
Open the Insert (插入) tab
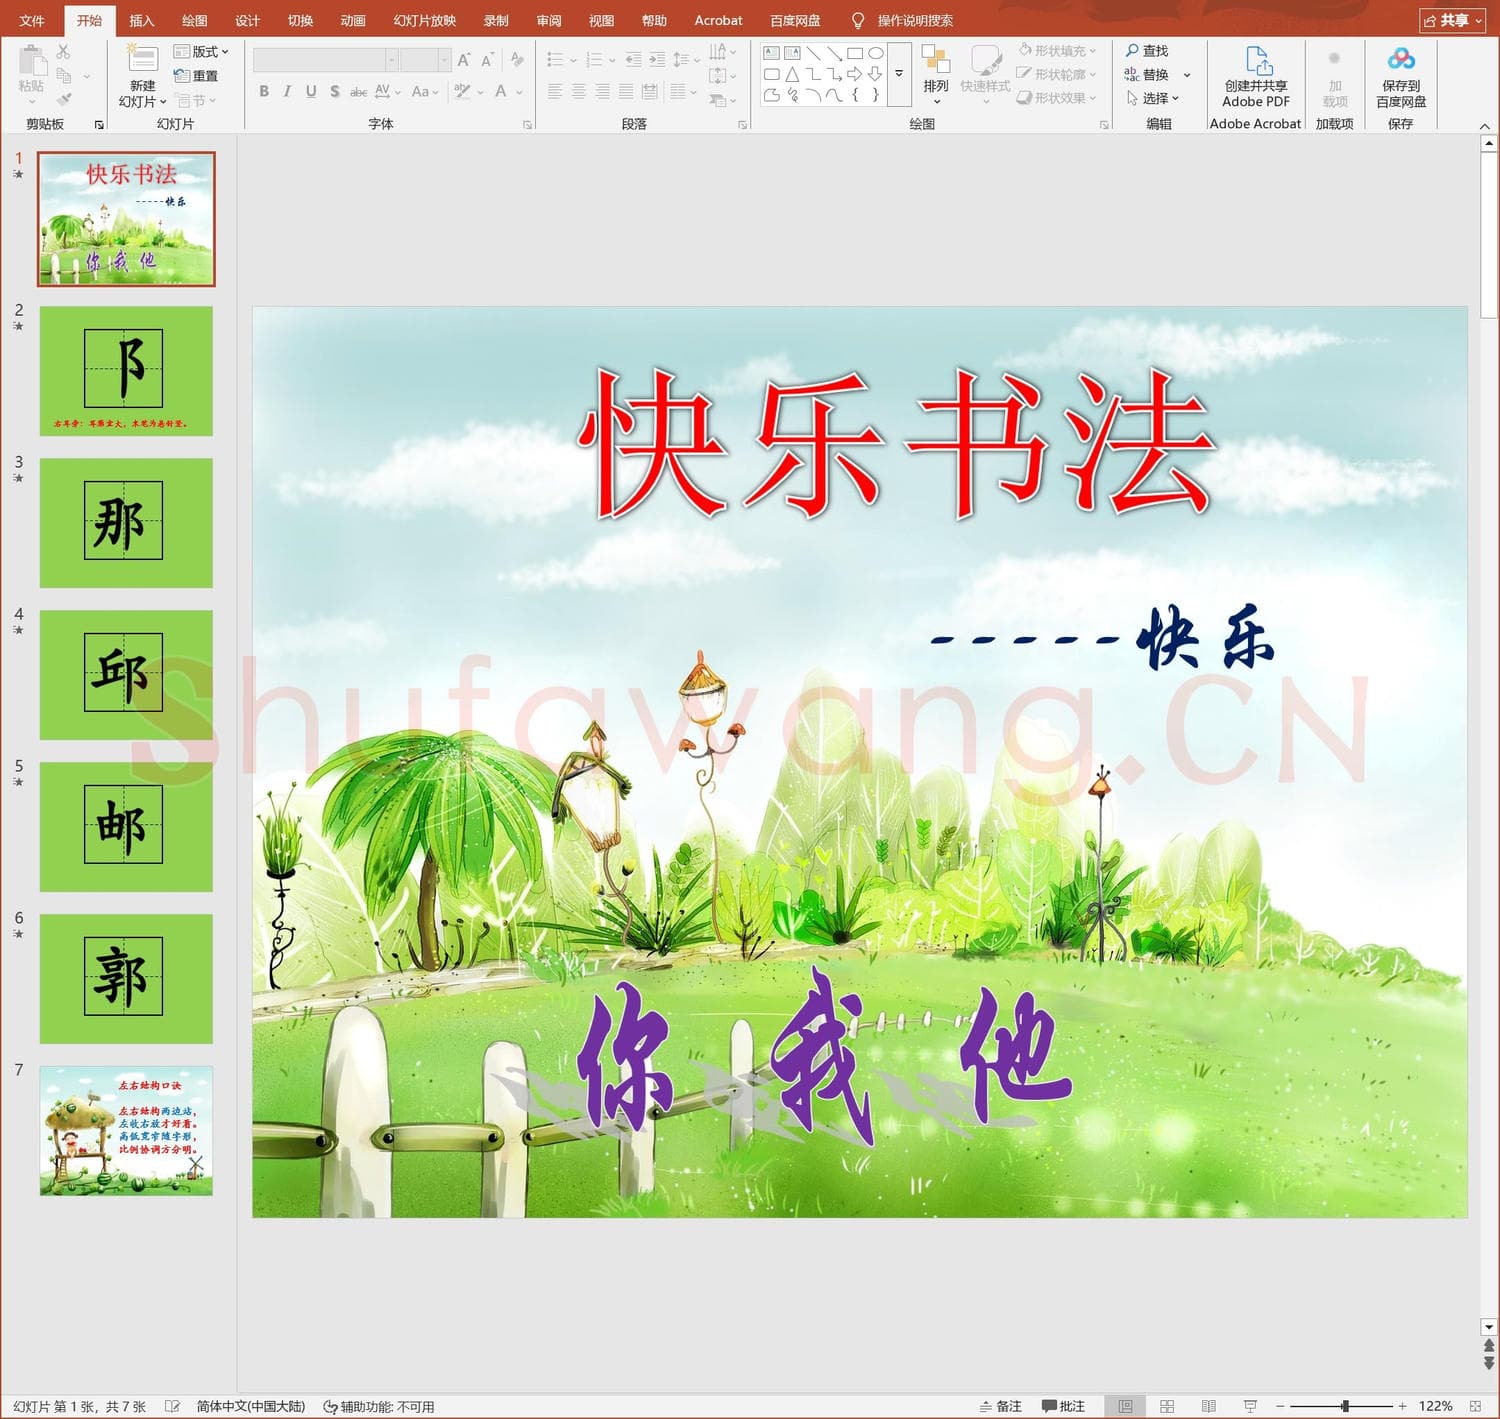pyautogui.click(x=142, y=20)
